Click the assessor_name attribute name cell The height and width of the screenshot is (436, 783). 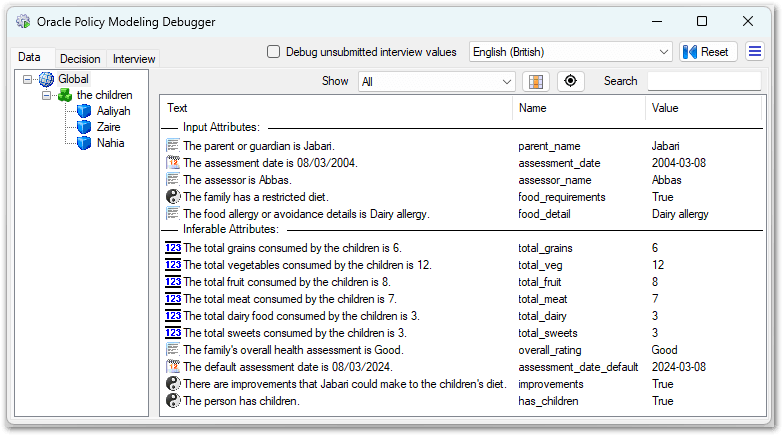point(554,180)
